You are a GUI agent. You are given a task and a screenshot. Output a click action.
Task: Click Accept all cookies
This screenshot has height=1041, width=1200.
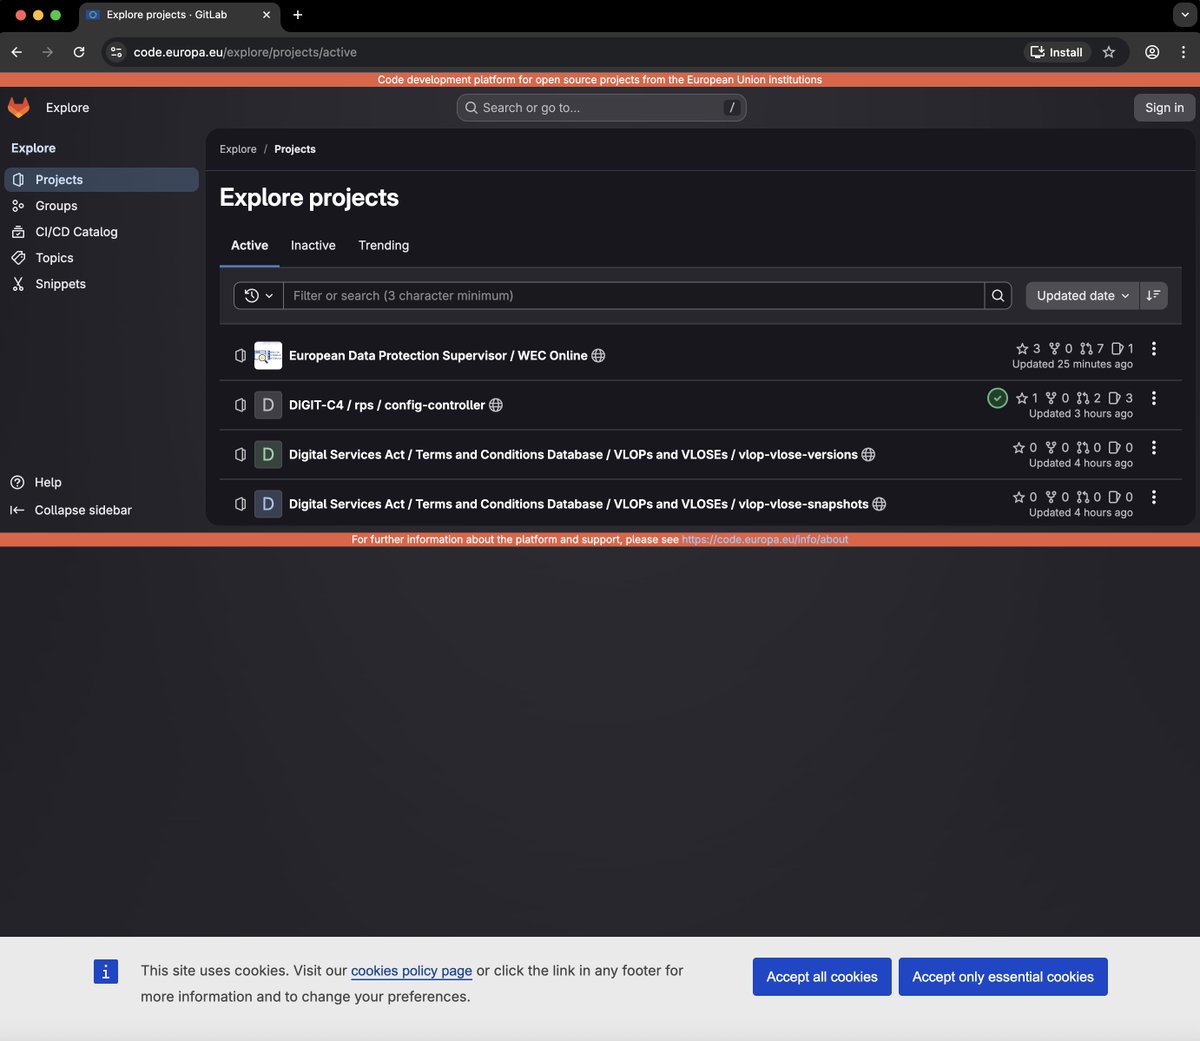pos(822,977)
